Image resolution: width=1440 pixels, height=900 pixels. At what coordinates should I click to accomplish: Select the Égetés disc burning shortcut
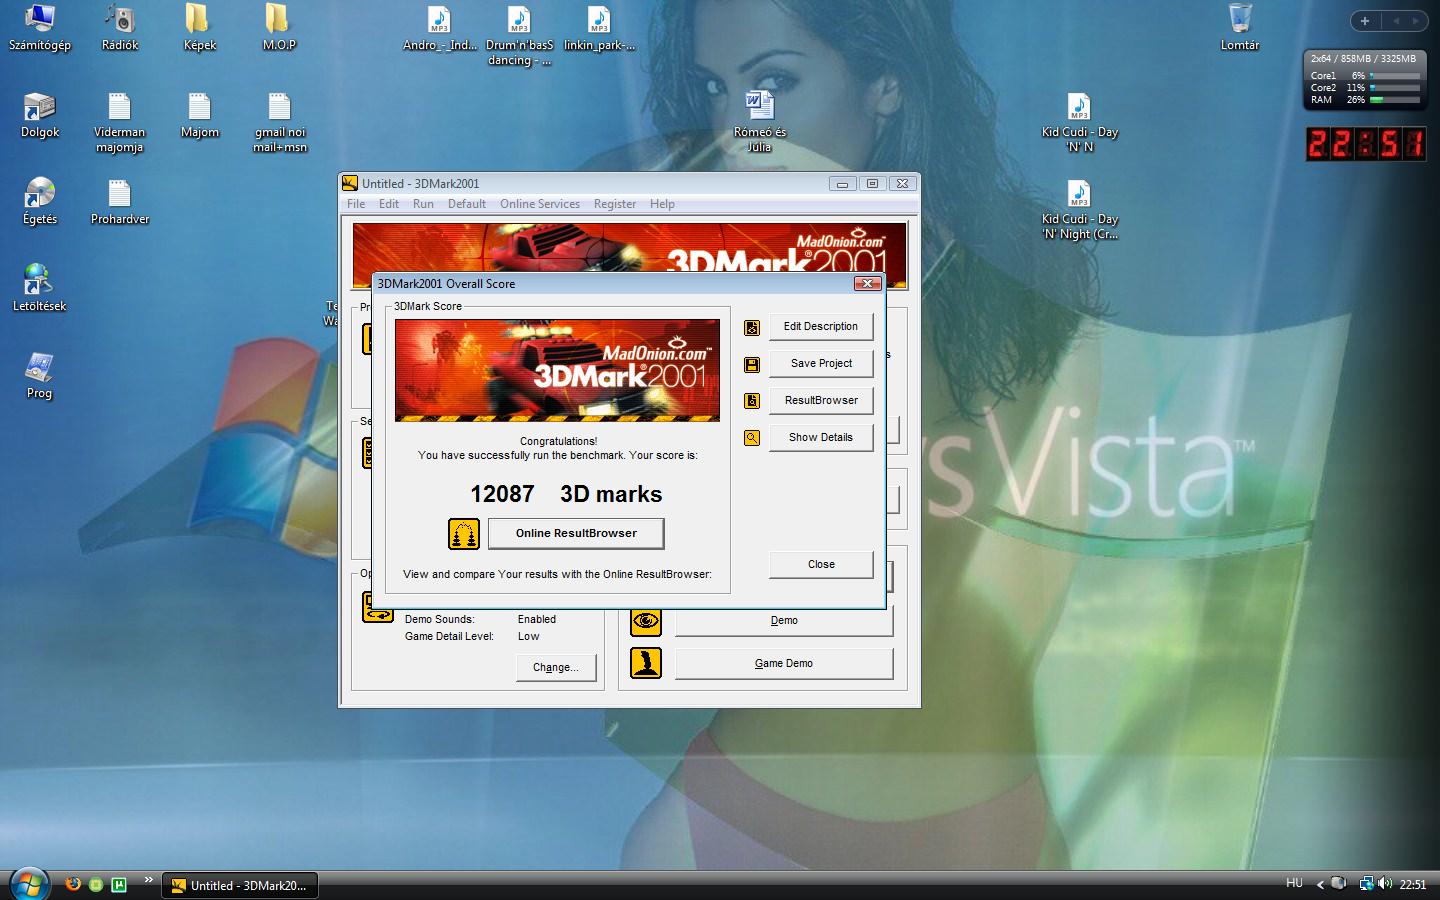(40, 202)
